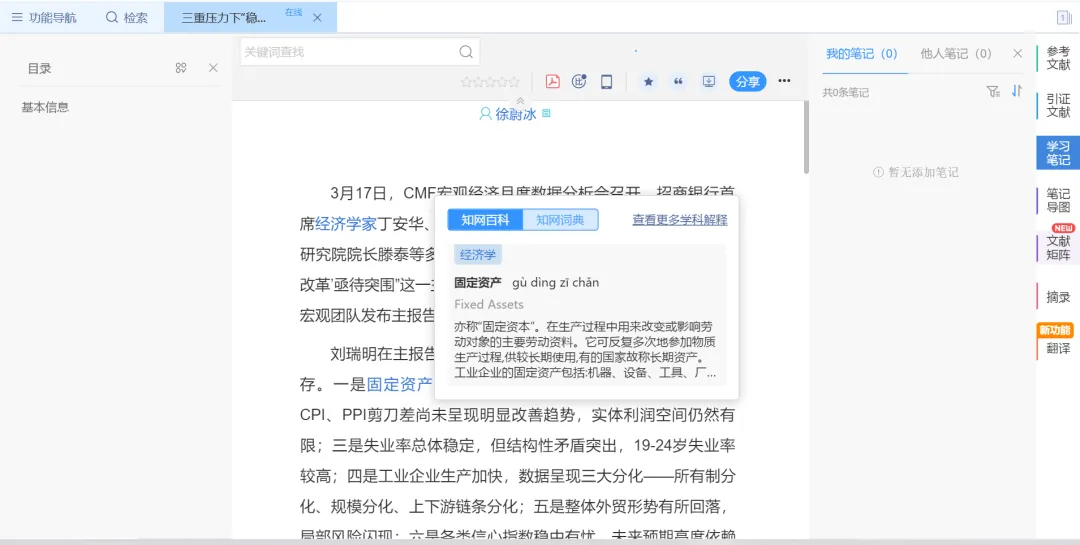Screen dimensions: 1080x545
Task: Click the 固定资产 hyperlink in text
Action: [x=399, y=384]
